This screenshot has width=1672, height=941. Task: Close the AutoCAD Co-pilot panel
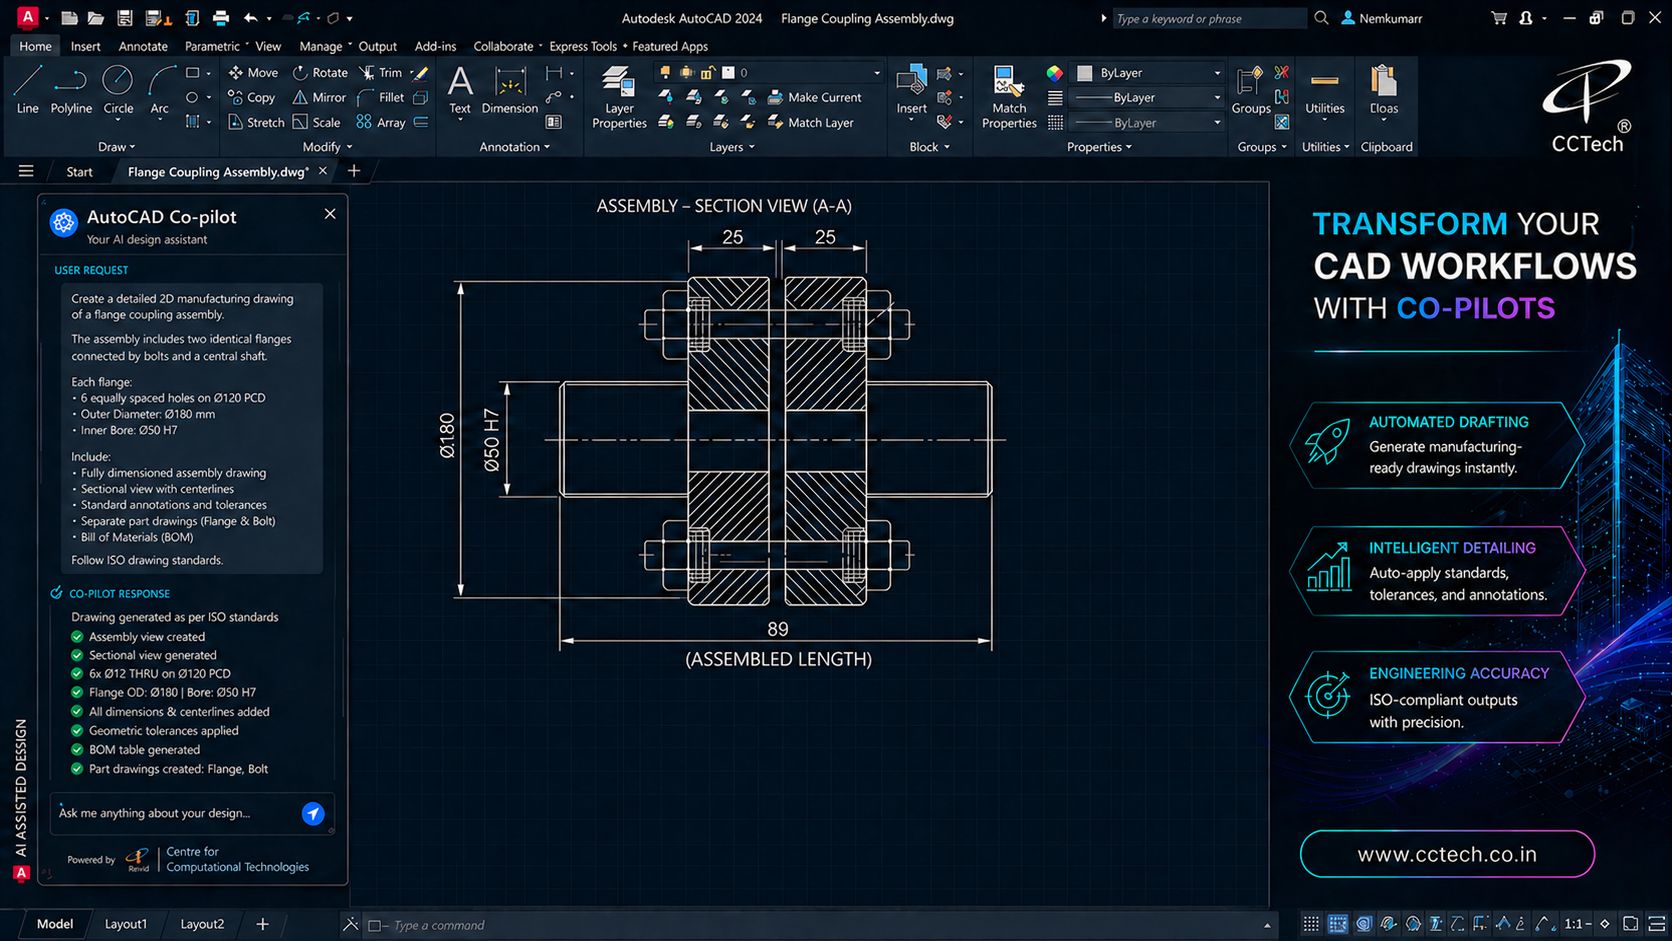[330, 214]
